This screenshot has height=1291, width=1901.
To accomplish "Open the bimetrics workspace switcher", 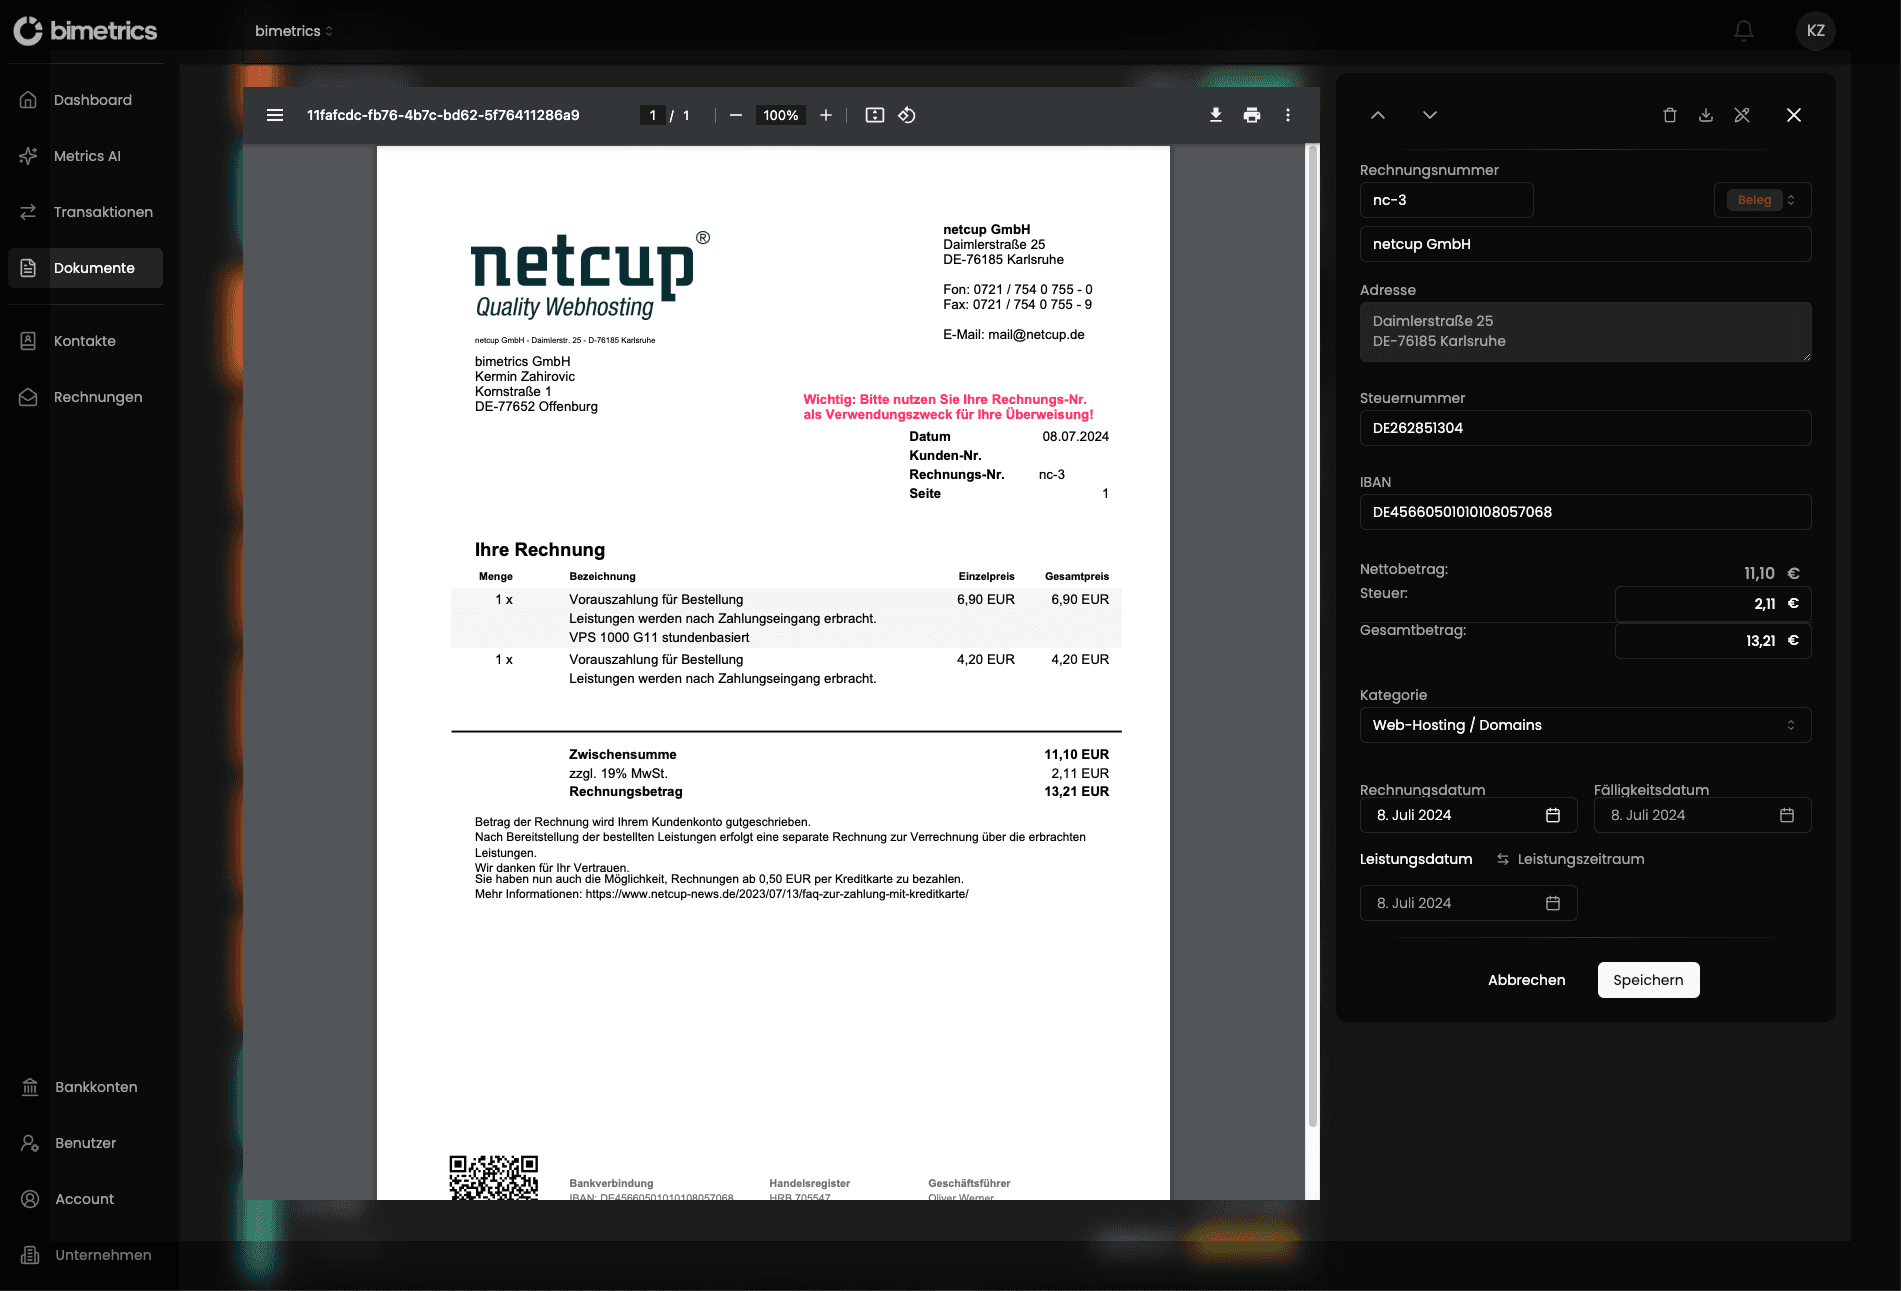I will click(x=294, y=31).
